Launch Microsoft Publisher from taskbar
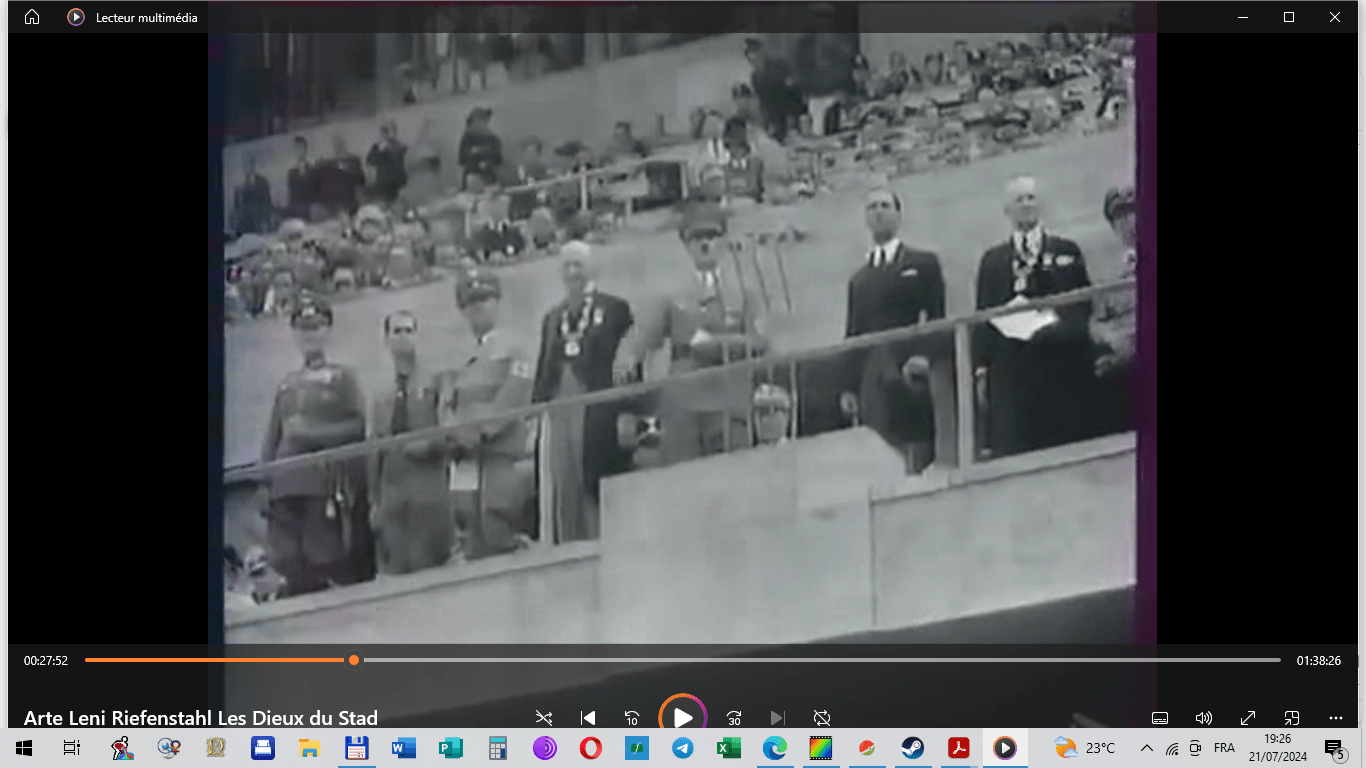 pyautogui.click(x=451, y=747)
